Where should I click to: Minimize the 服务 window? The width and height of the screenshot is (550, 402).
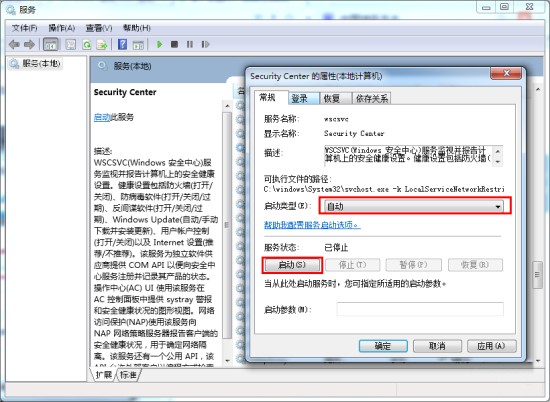pos(486,7)
